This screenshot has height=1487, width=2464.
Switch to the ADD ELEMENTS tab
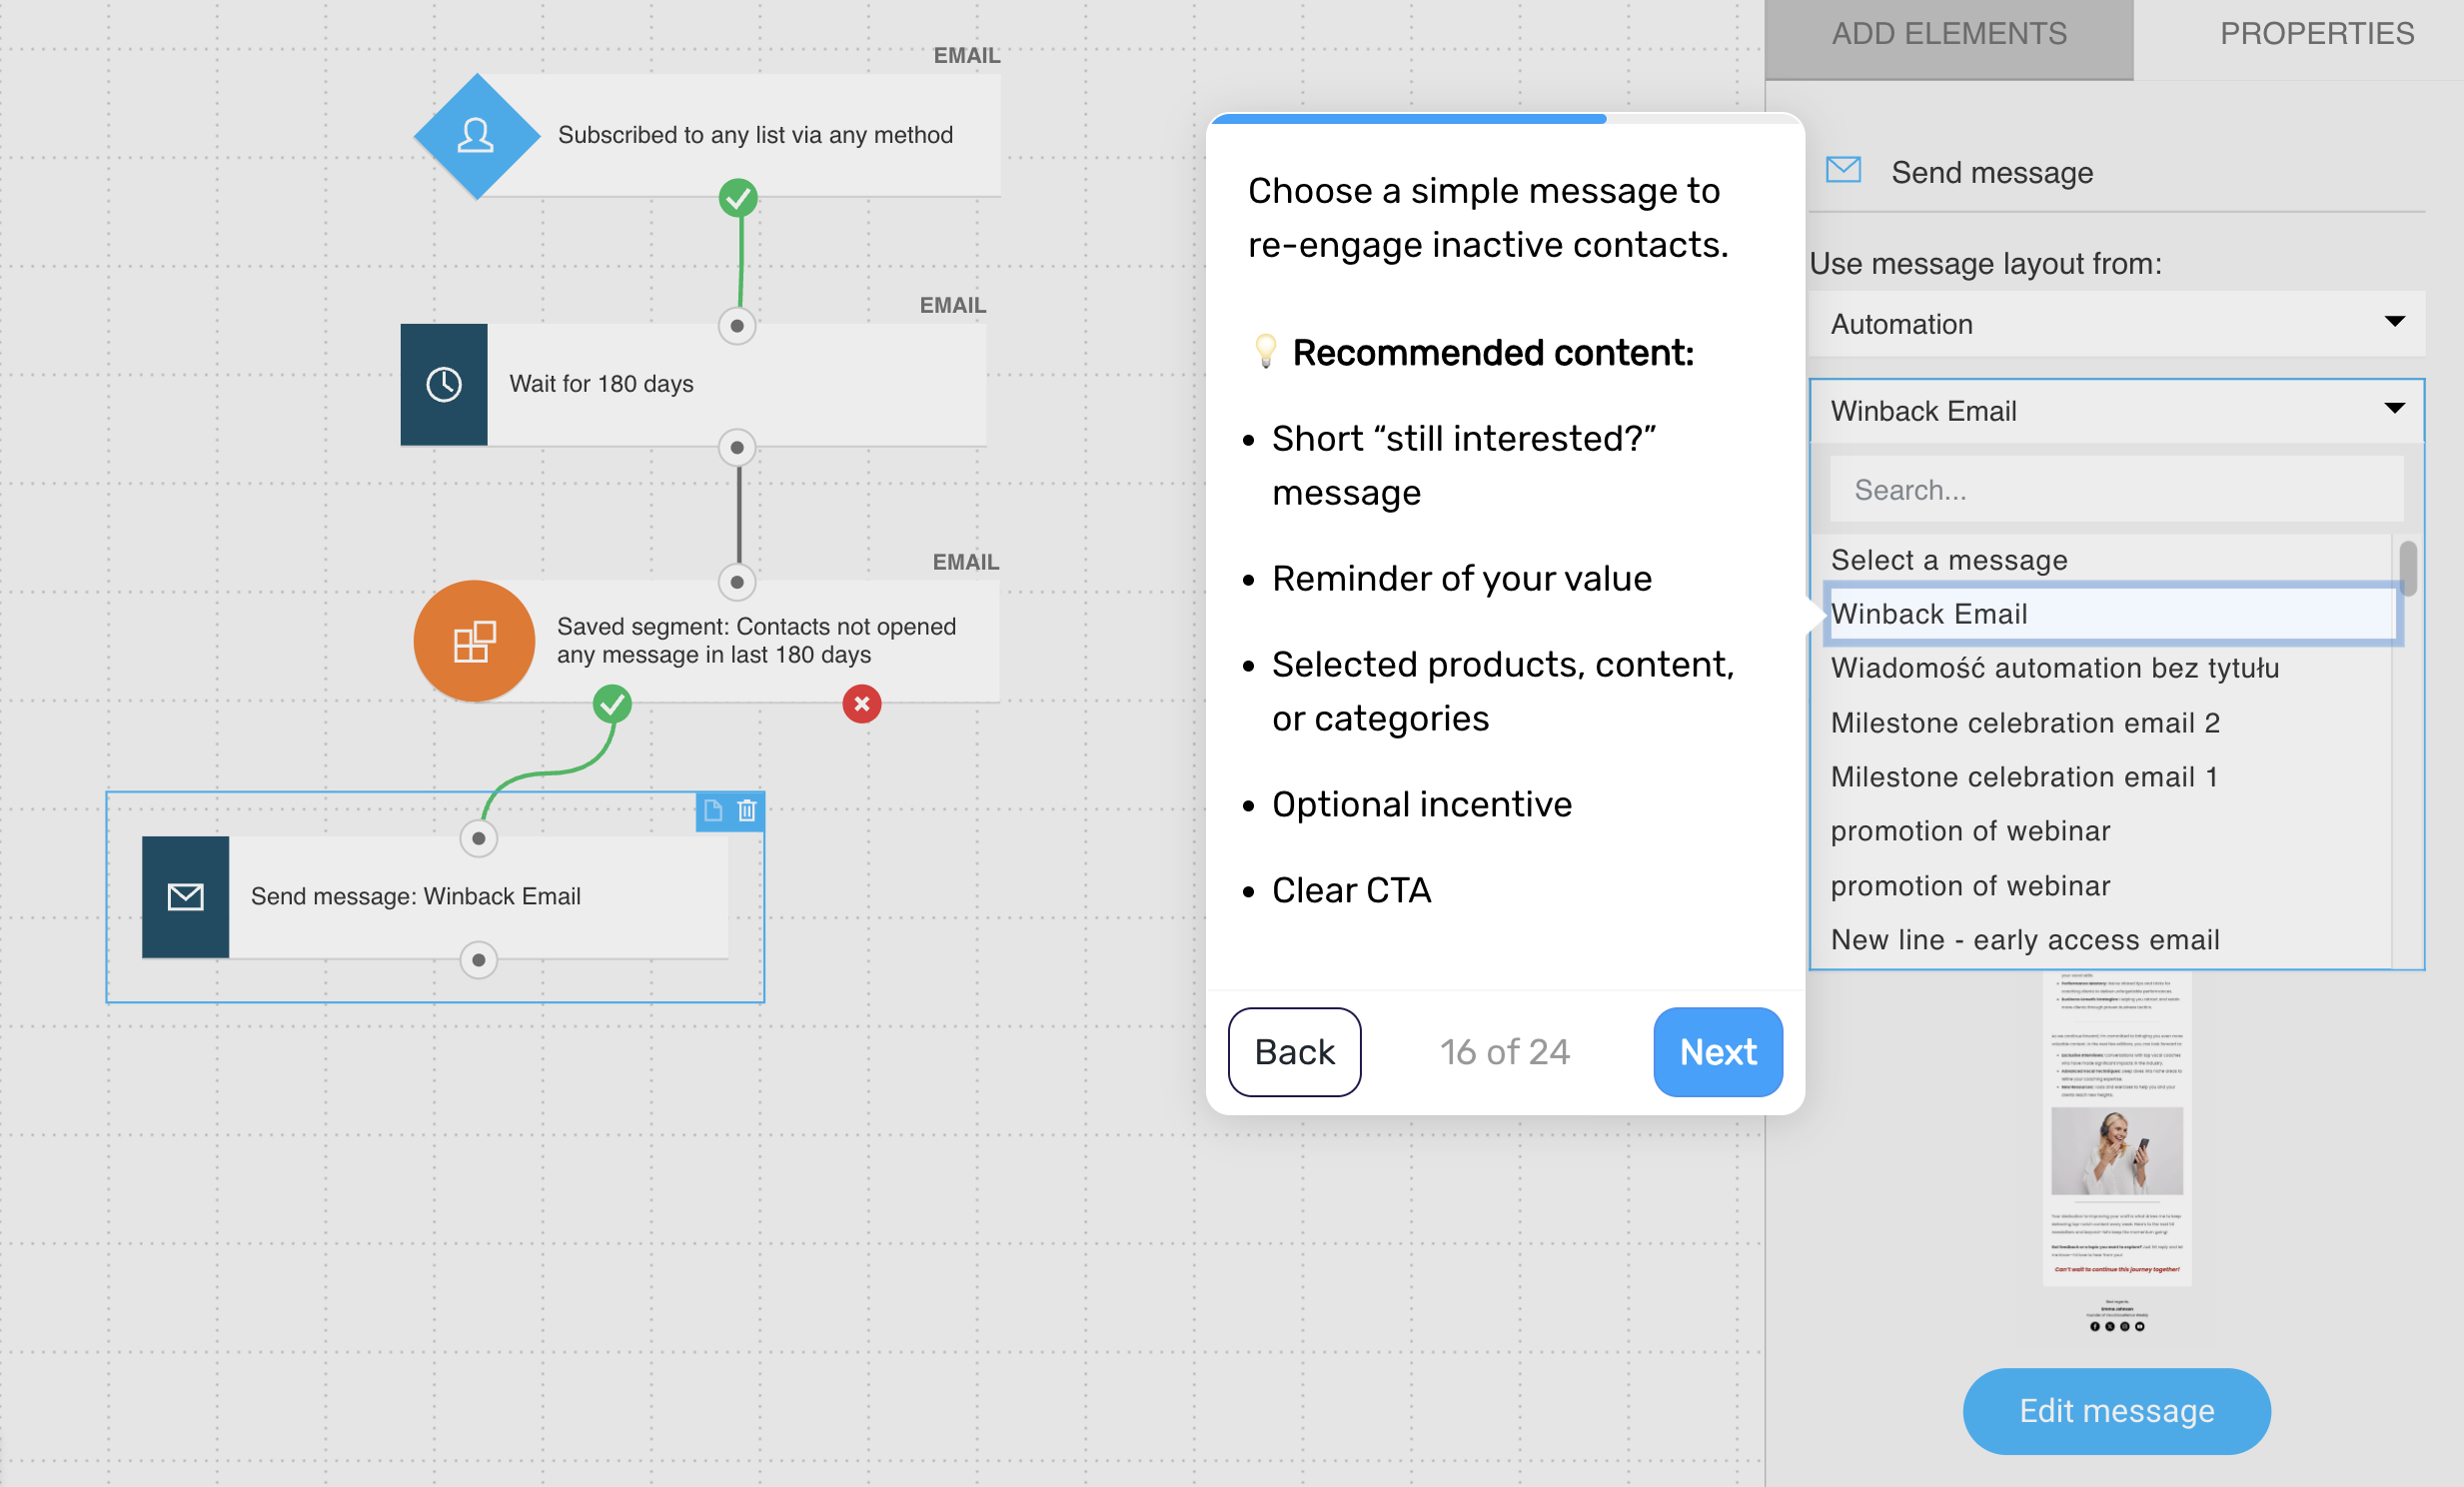pos(1948,35)
